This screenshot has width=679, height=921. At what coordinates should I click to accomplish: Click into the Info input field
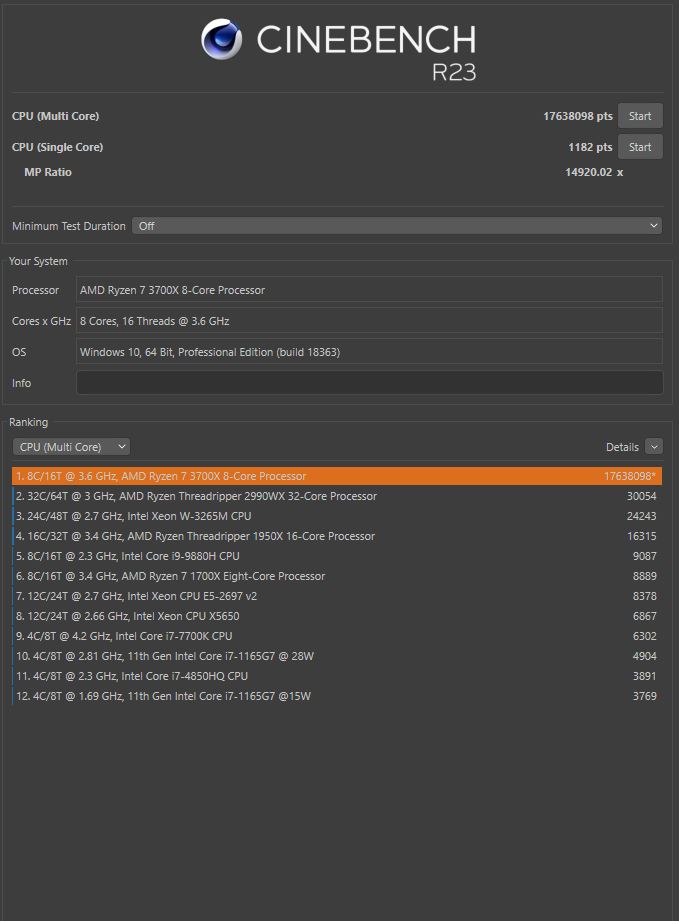tap(369, 383)
